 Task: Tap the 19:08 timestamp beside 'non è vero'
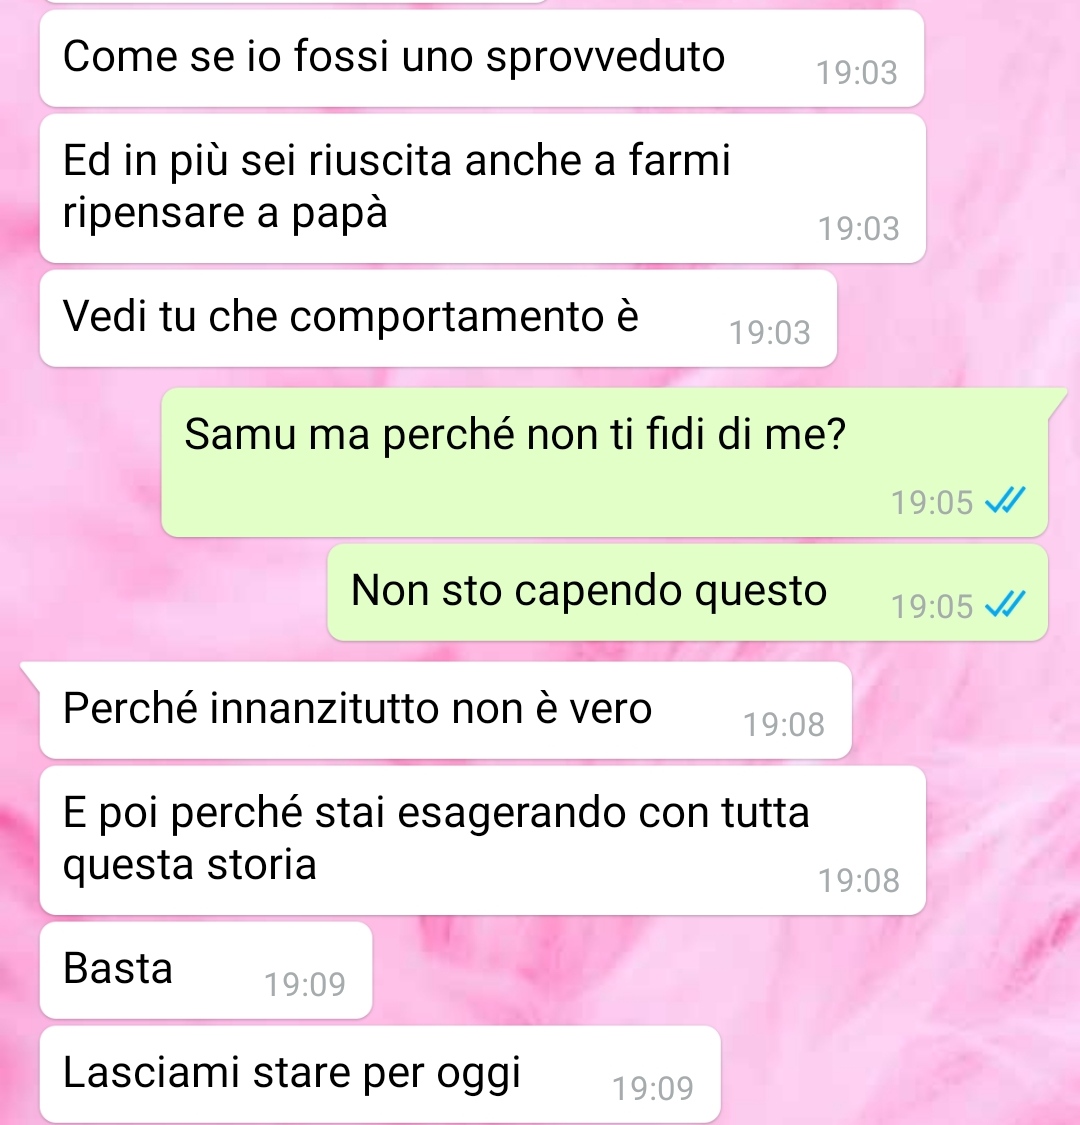coord(784,725)
